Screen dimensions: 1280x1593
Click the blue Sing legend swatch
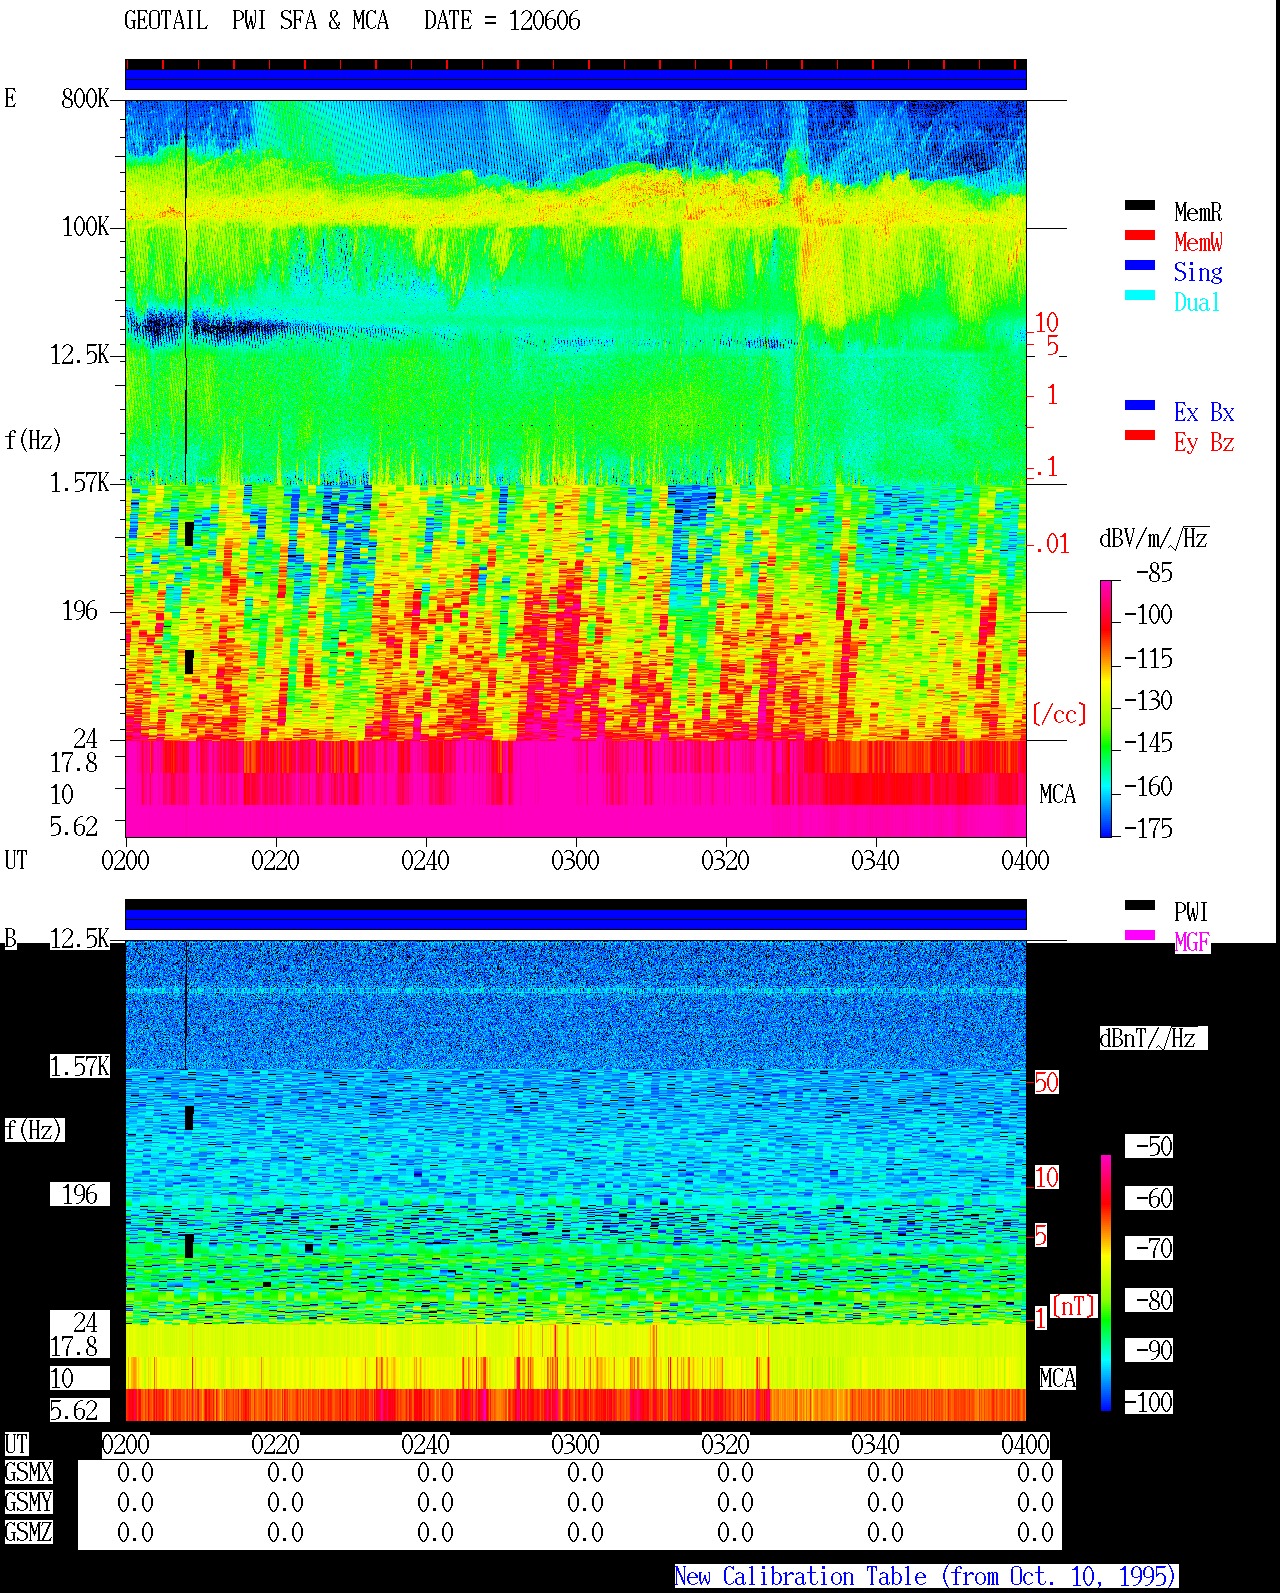(x=1140, y=266)
